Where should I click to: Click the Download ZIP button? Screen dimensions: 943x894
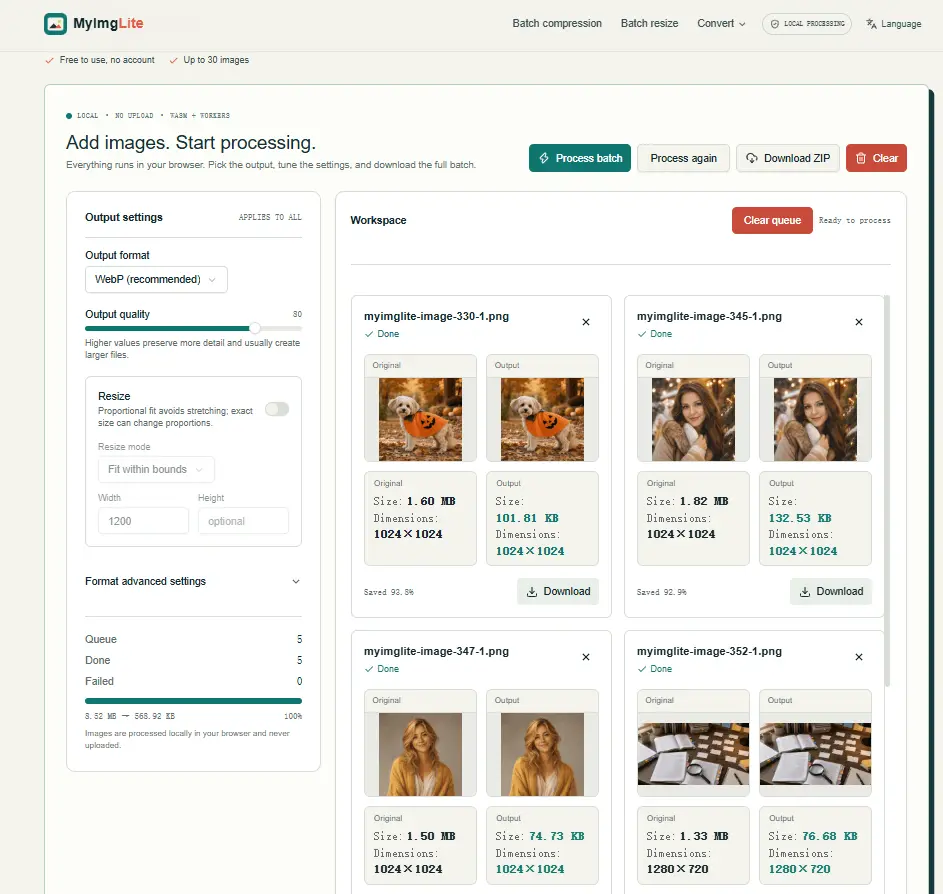pos(788,158)
